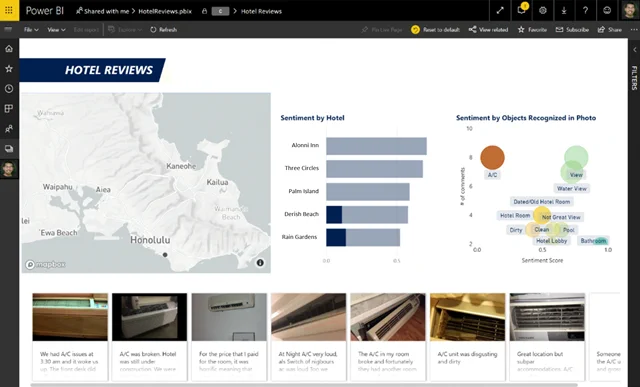Click the 'Hotel Lobby' label

(551, 241)
